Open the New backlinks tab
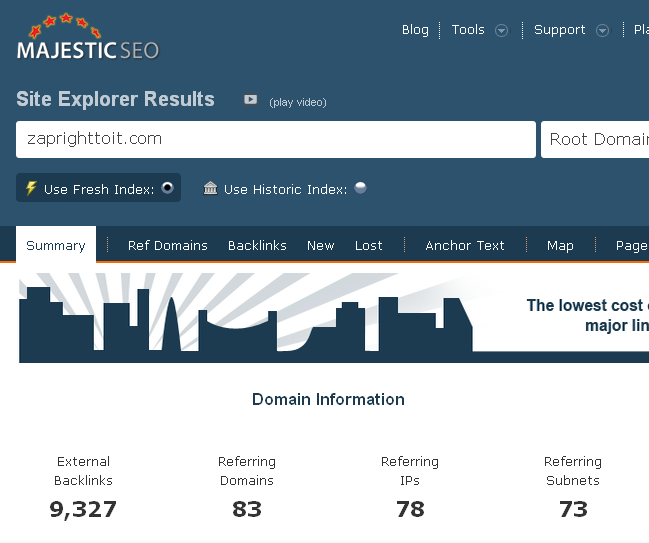The width and height of the screenshot is (649, 543). (x=321, y=245)
